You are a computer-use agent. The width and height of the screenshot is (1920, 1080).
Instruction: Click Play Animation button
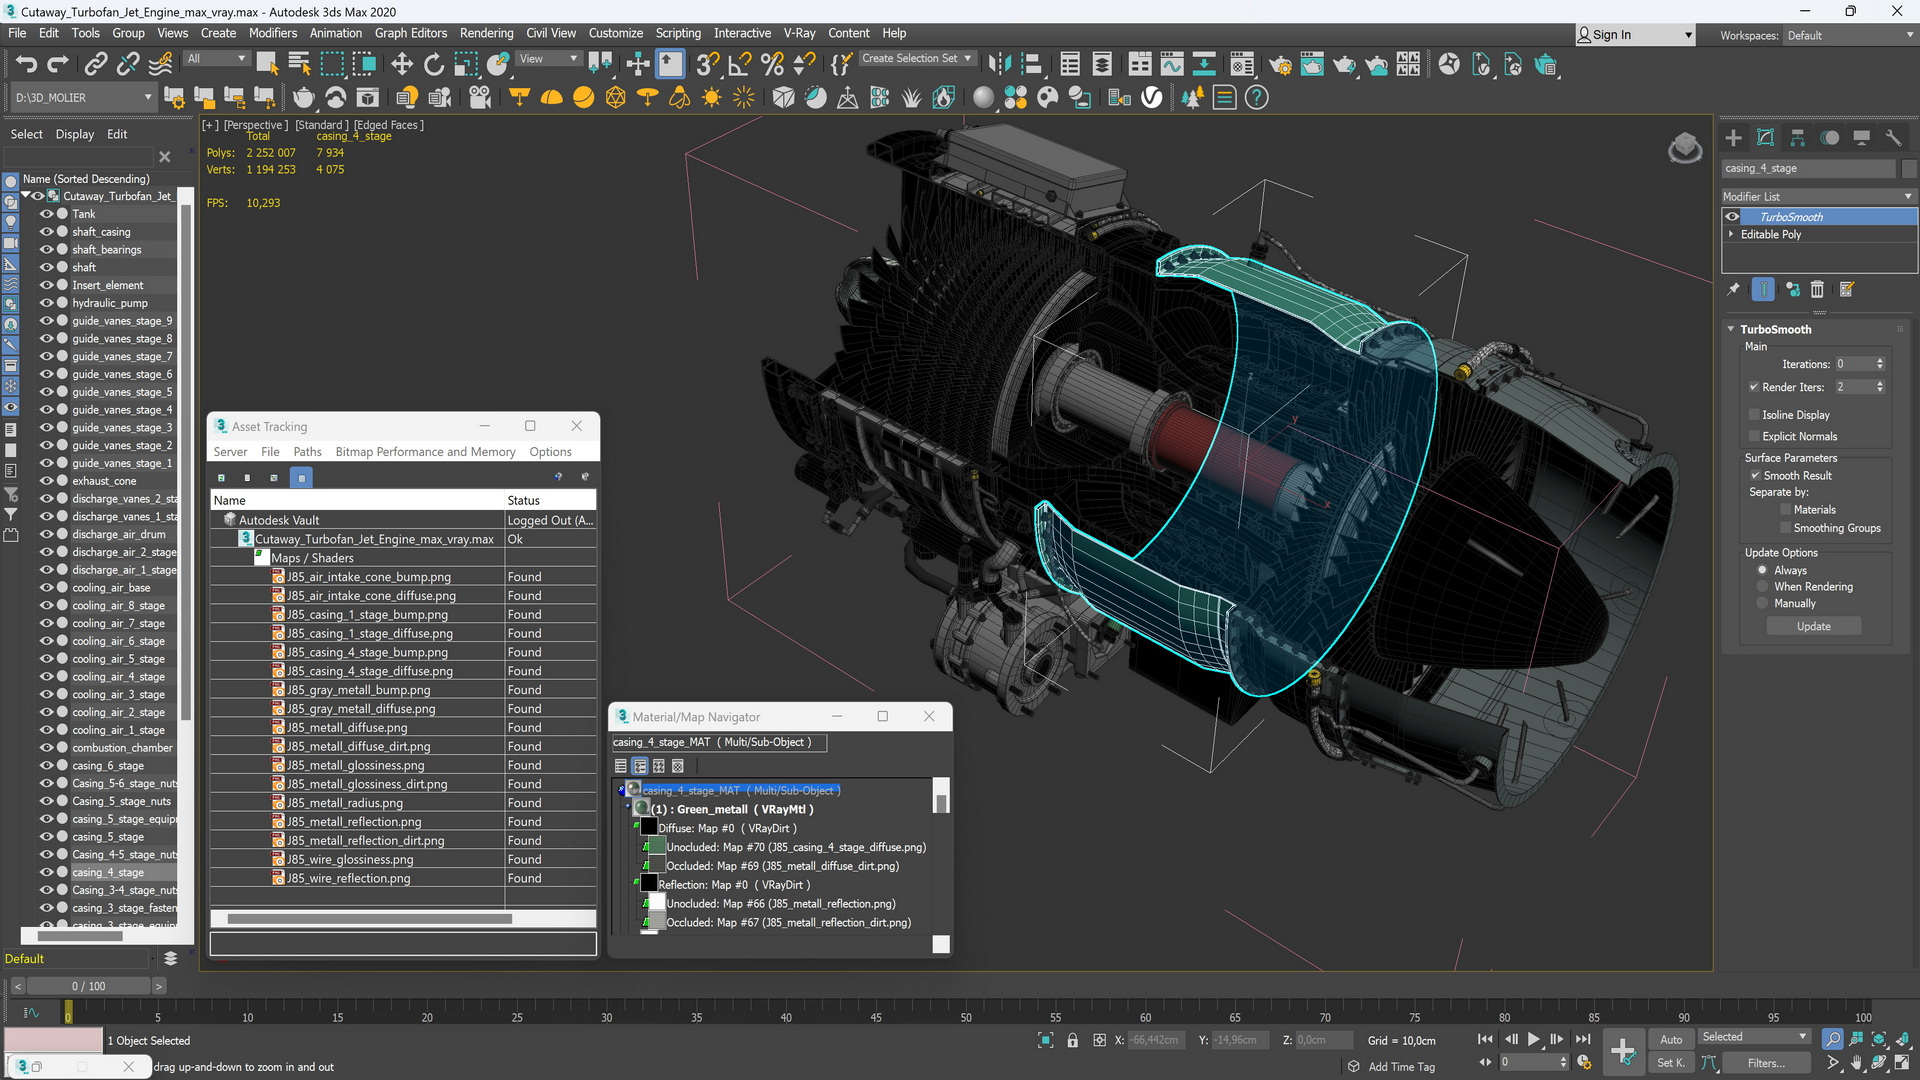(1534, 1040)
